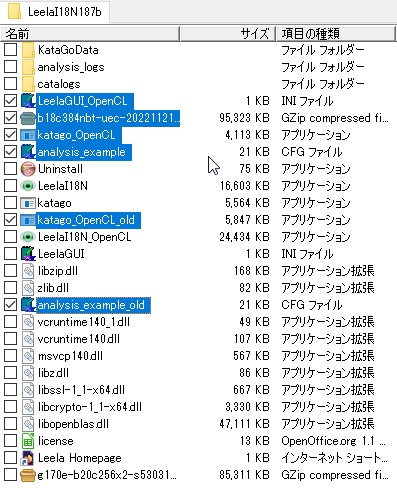Viewport: 397px width, 488px height.
Task: Sort by the サイズ column header
Action: tap(228, 34)
